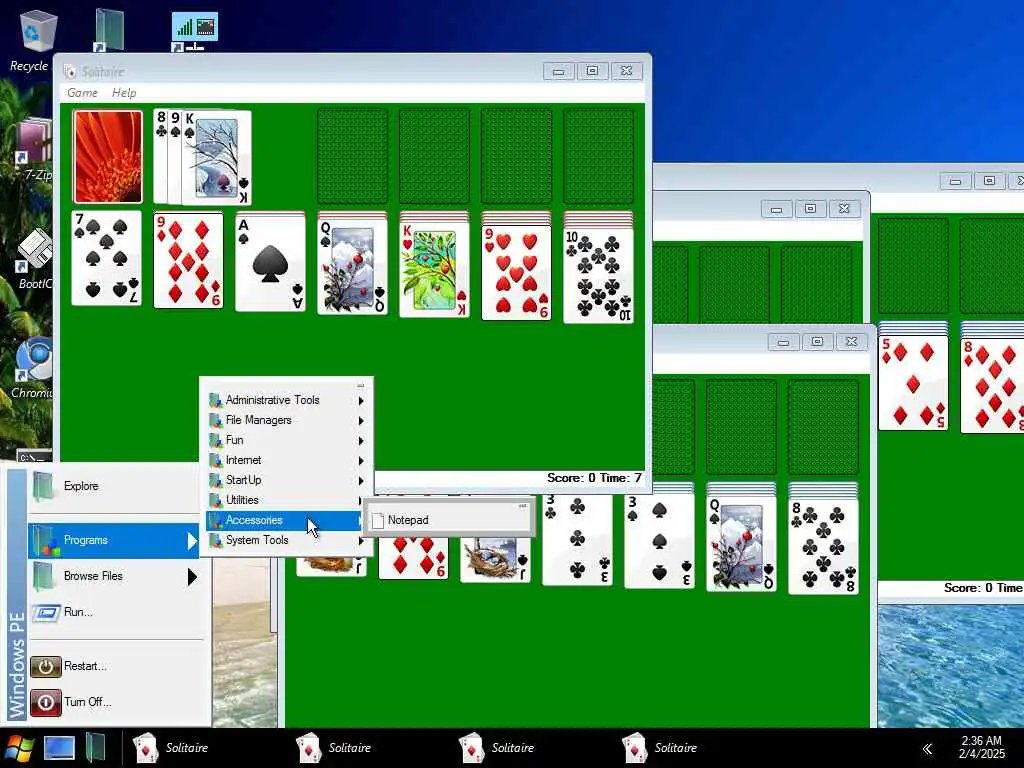Open the network monitor desktop shortcut
Viewport: 1024px width, 768px height.
pyautogui.click(x=195, y=31)
